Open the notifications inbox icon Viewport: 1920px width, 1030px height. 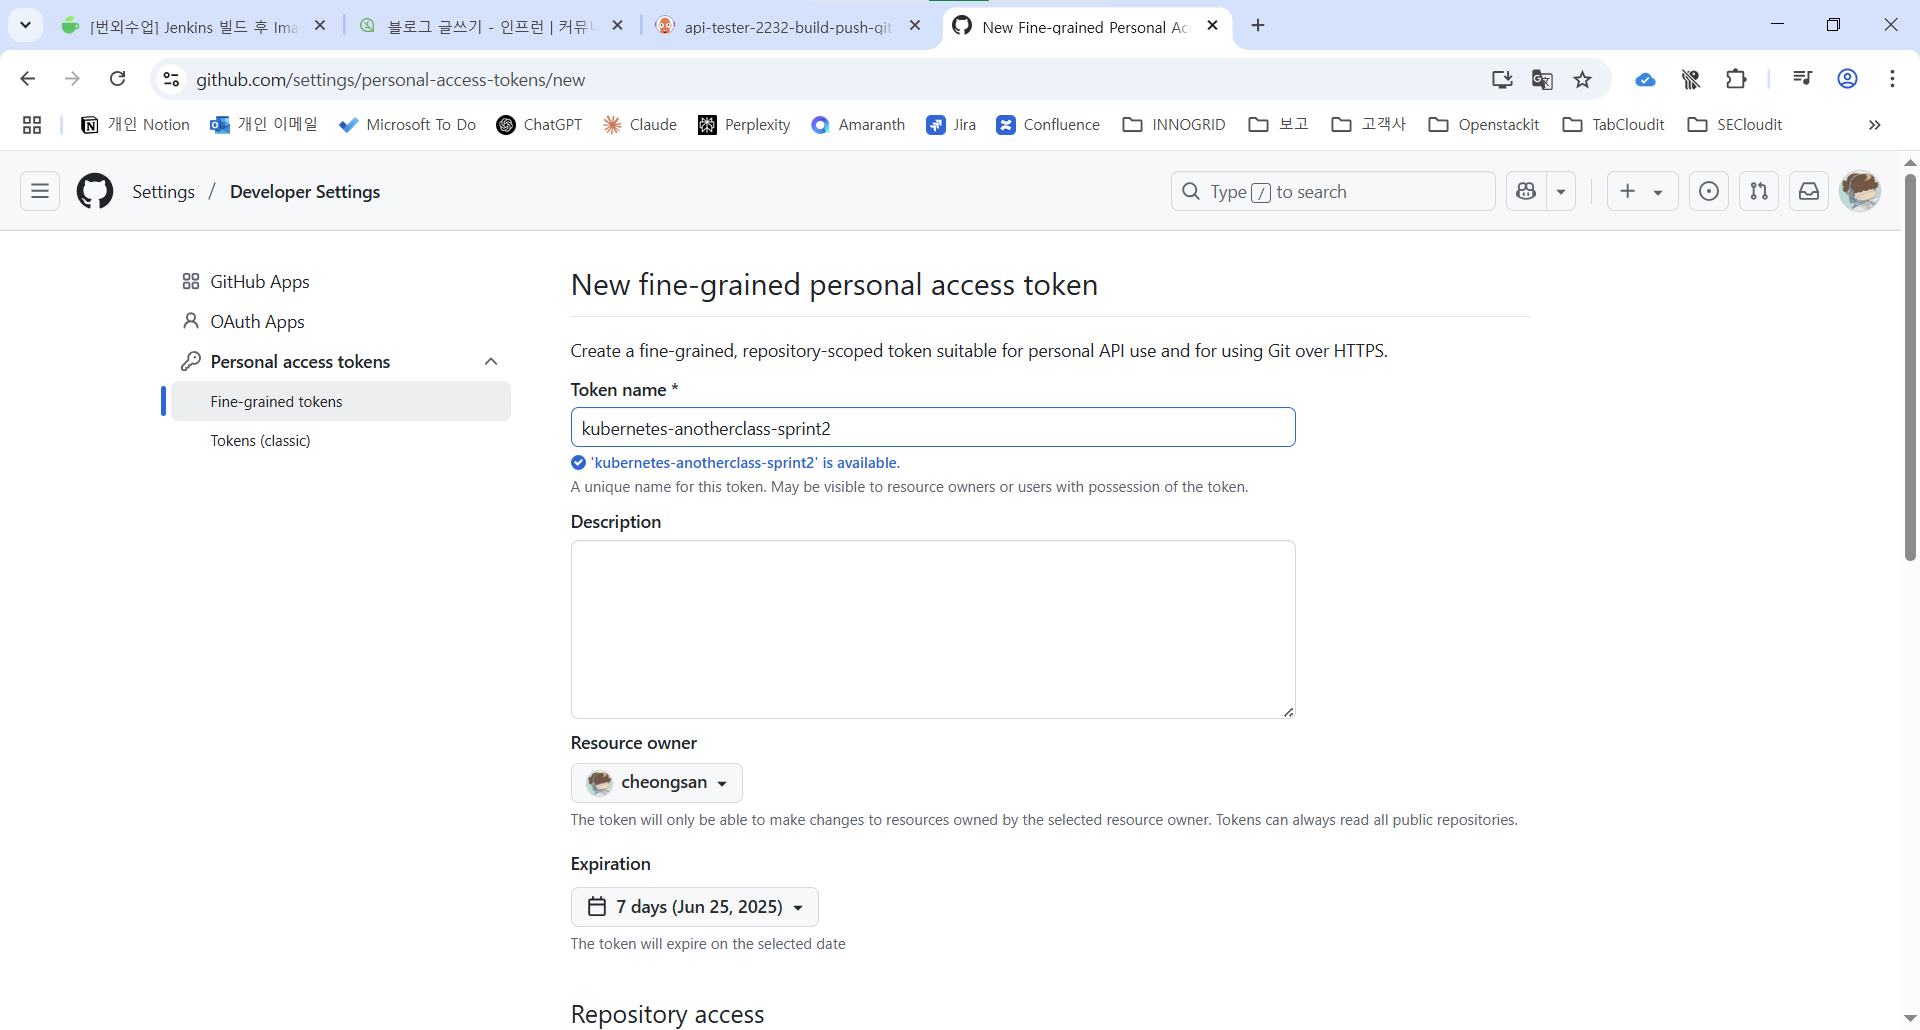pos(1809,191)
